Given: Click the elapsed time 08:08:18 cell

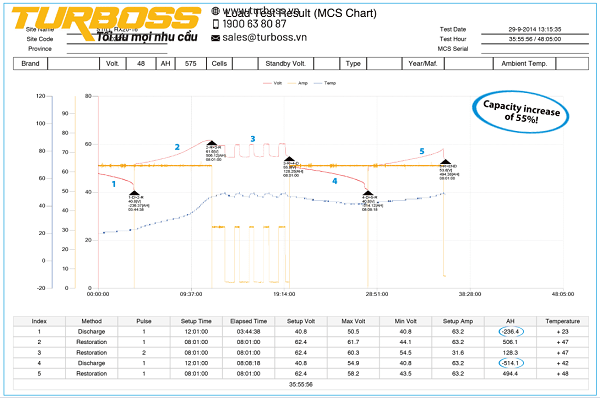Looking at the screenshot, I should 249,363.
